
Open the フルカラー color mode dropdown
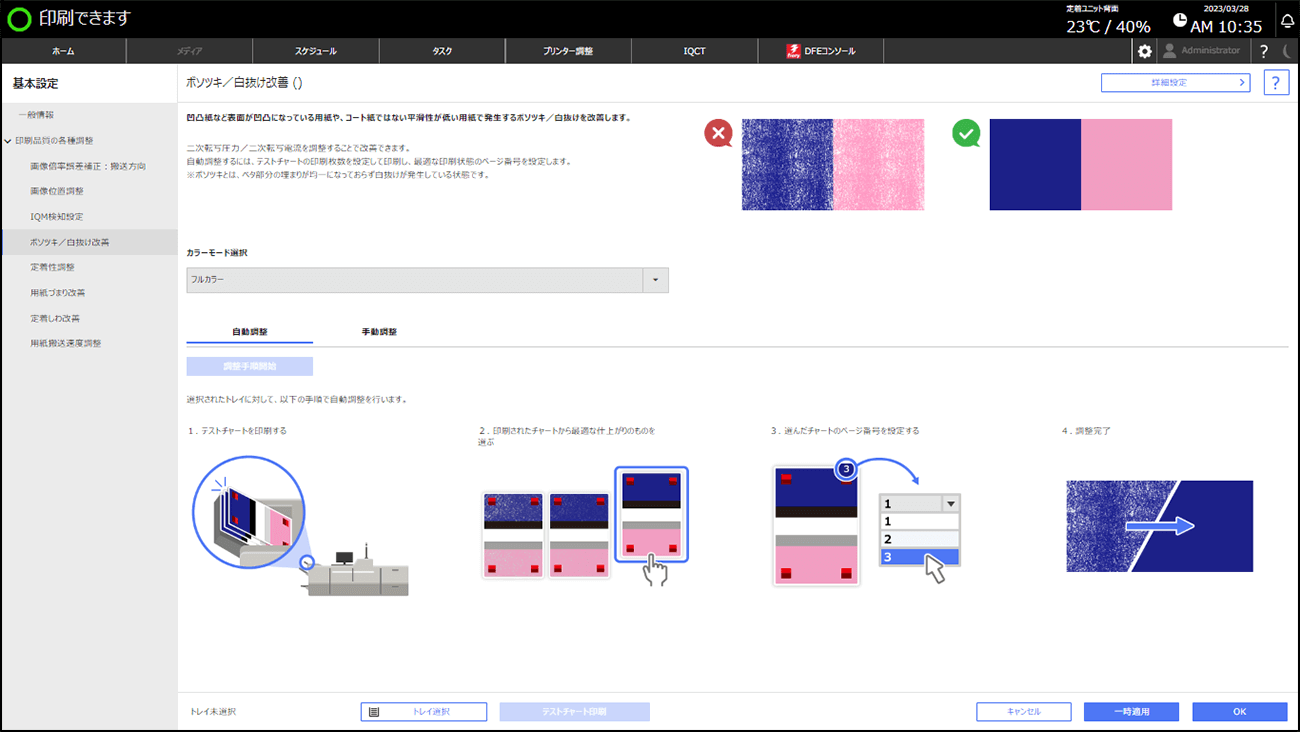pyautogui.click(x=655, y=280)
